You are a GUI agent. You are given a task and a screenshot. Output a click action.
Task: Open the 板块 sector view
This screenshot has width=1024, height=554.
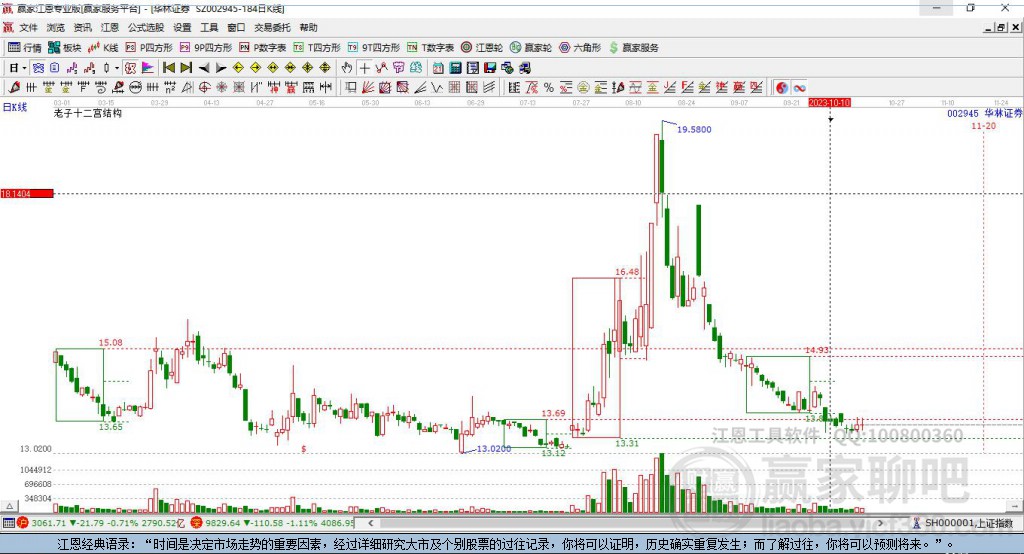pos(65,48)
